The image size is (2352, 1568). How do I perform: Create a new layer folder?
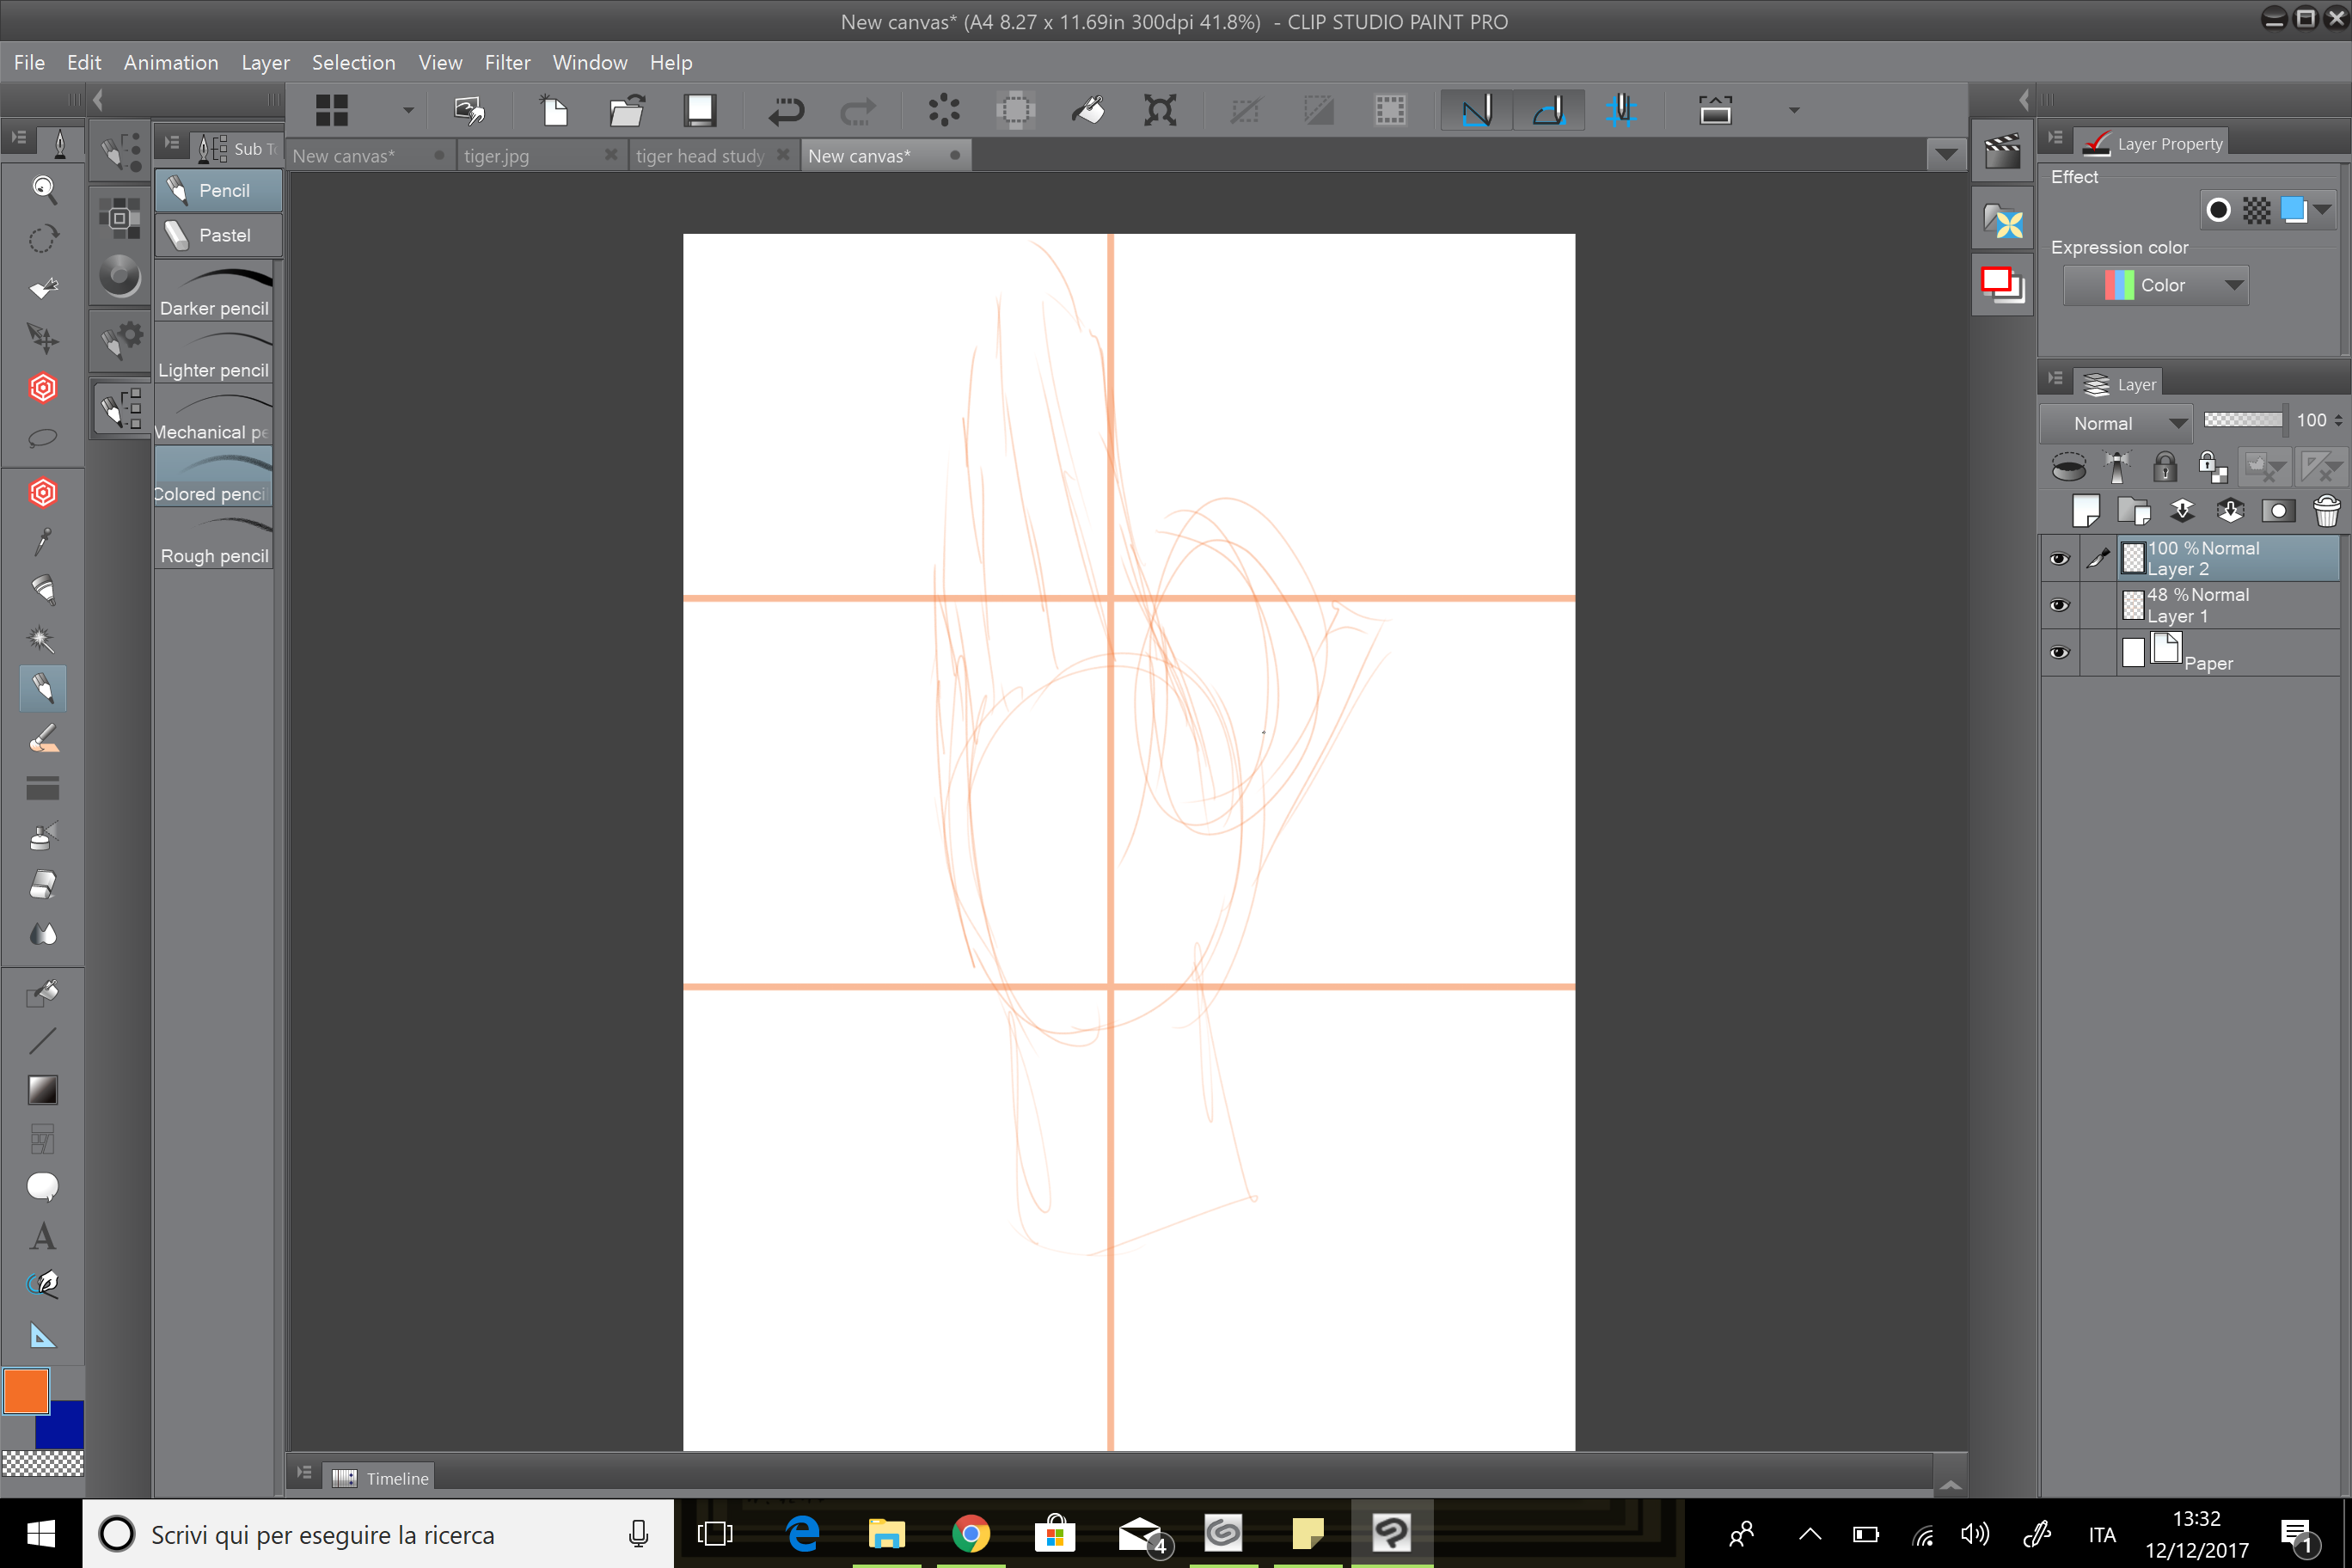coord(2135,511)
